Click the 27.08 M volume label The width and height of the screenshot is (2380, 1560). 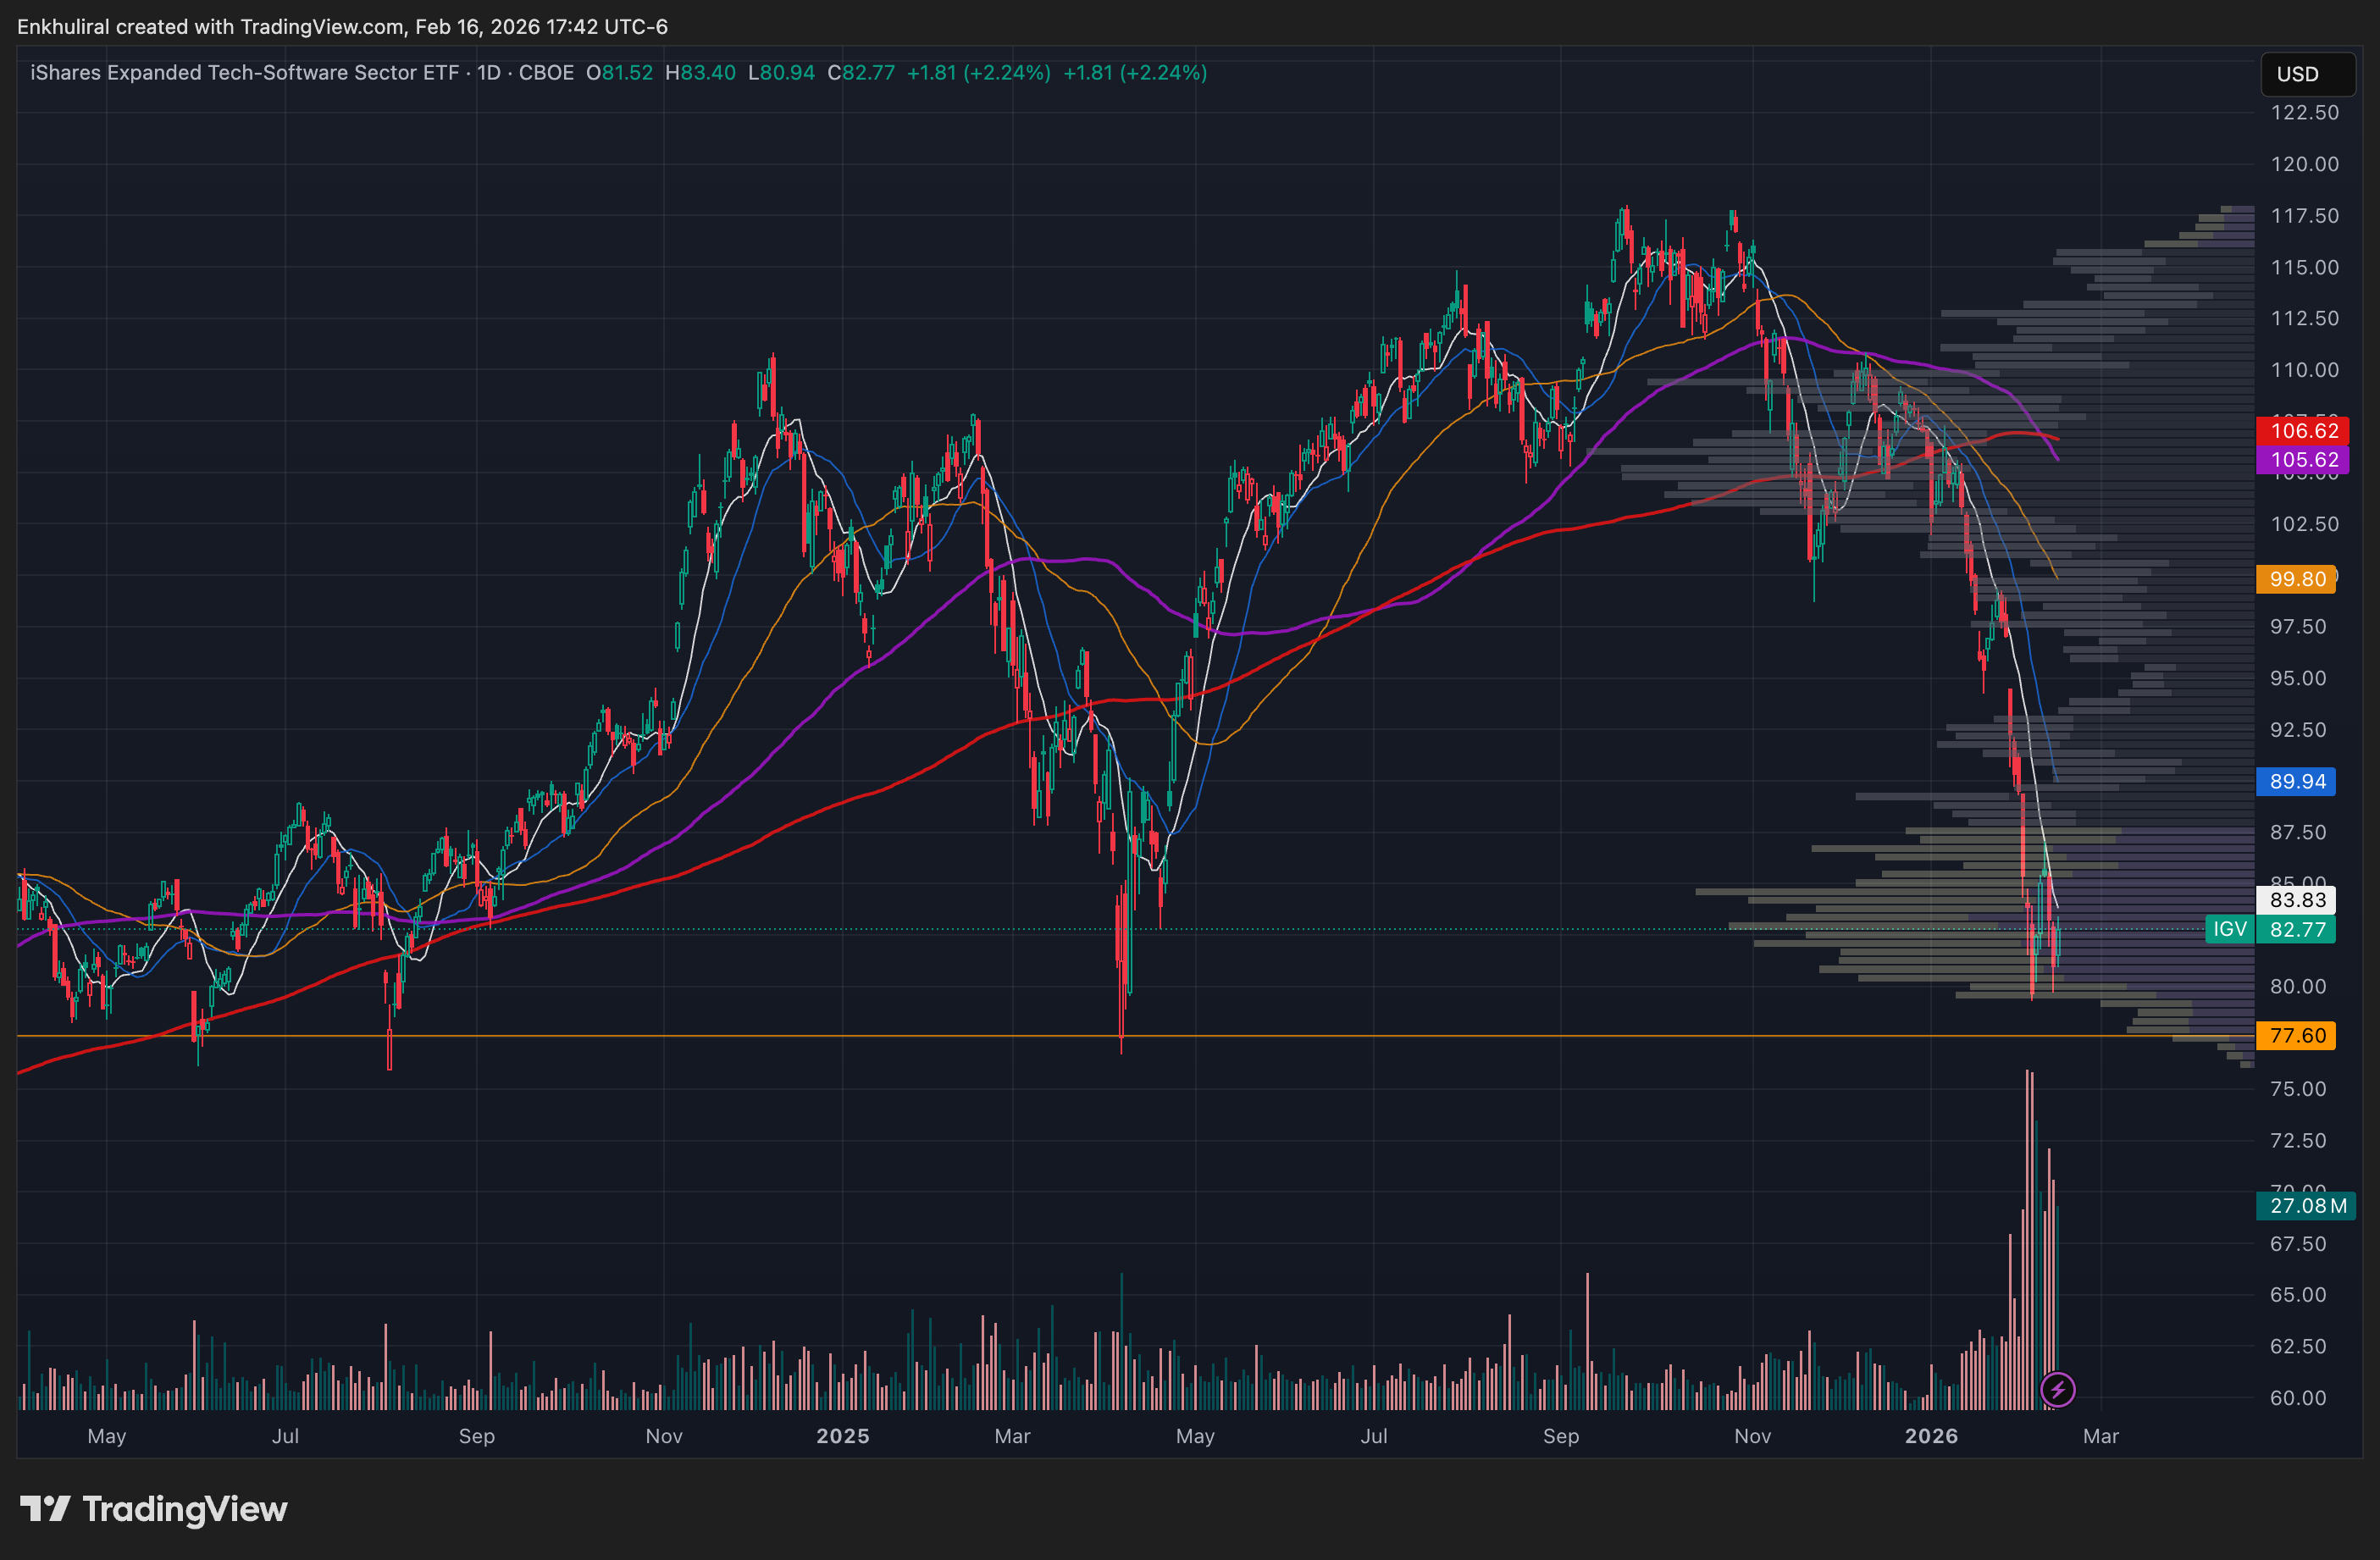click(x=2306, y=1205)
